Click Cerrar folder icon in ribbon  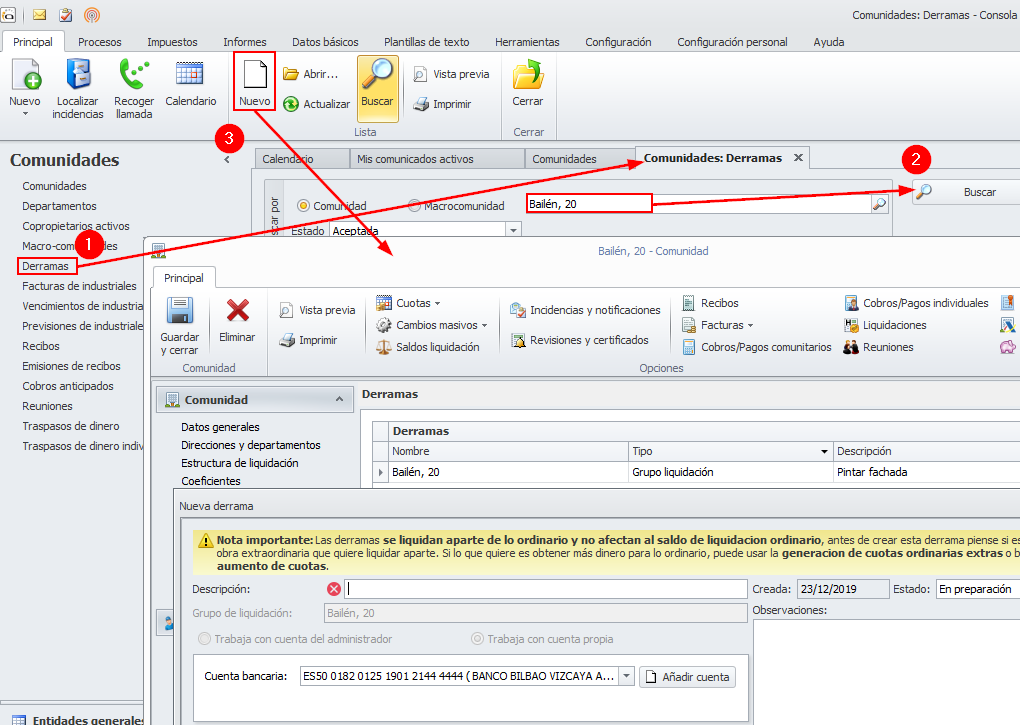527,77
